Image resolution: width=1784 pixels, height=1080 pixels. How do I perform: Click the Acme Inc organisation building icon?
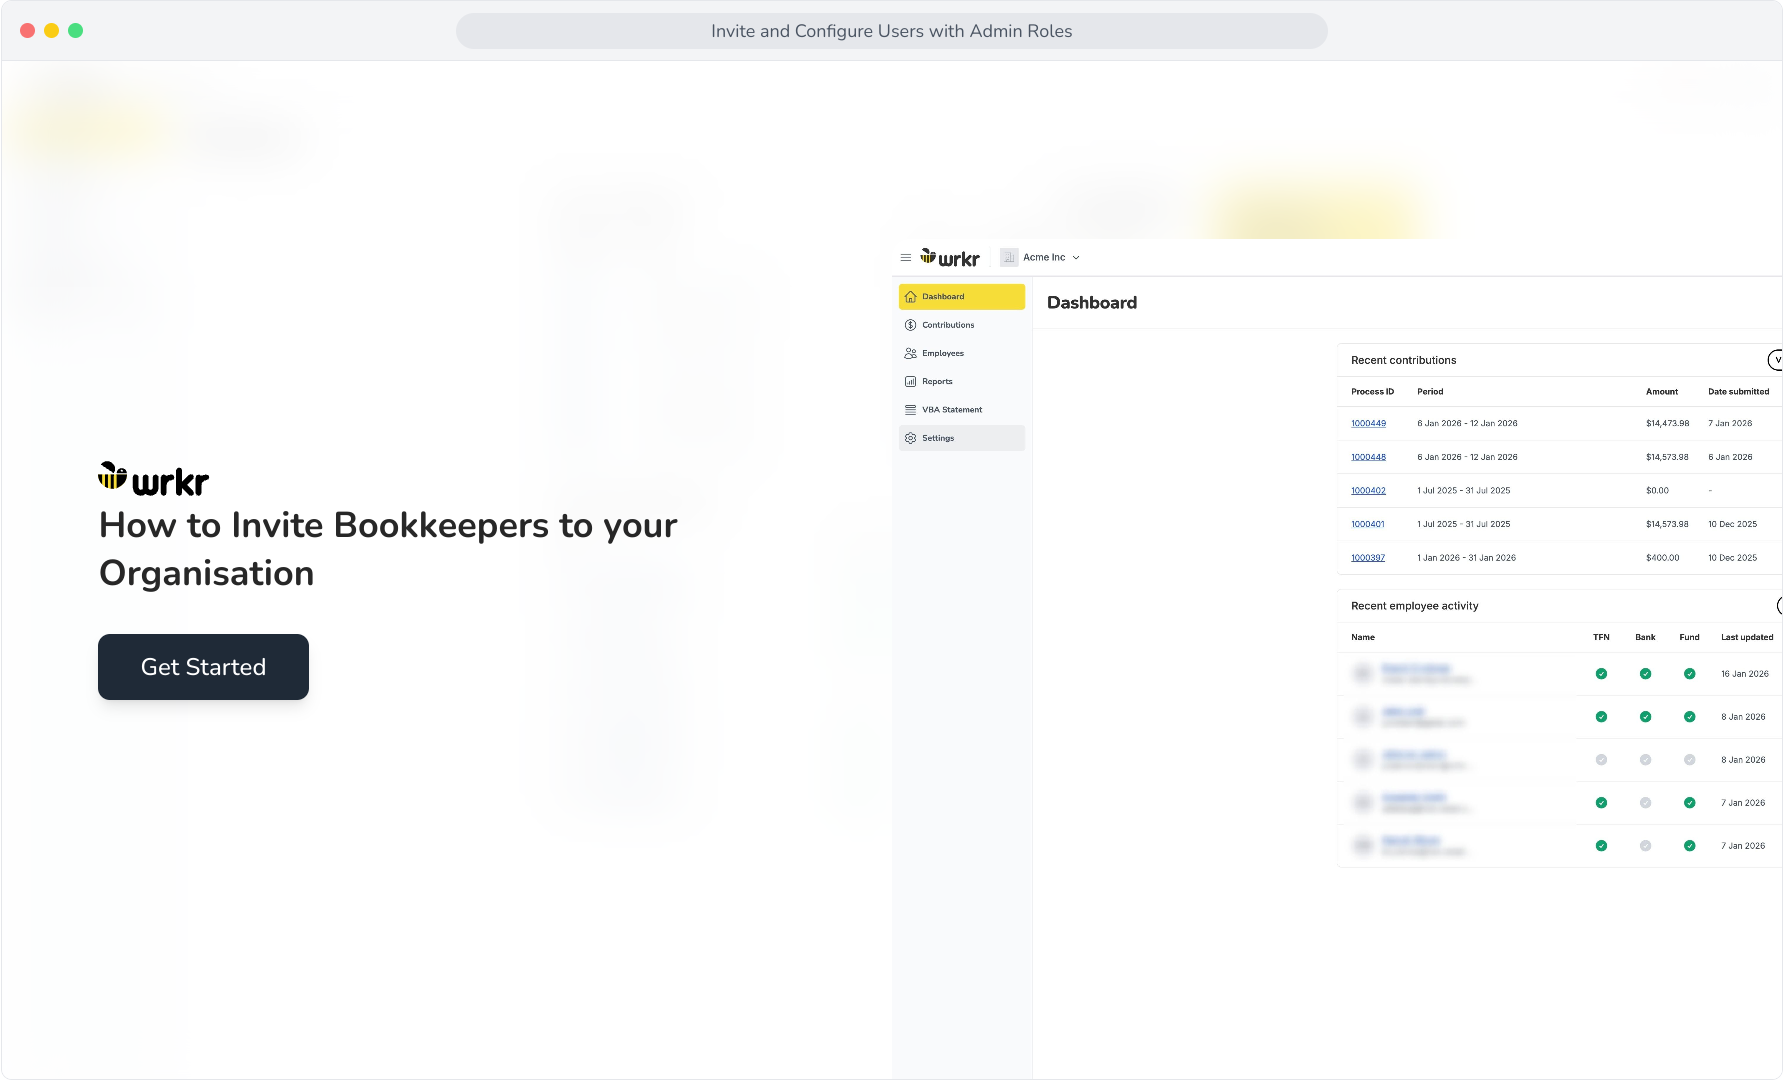[1009, 257]
